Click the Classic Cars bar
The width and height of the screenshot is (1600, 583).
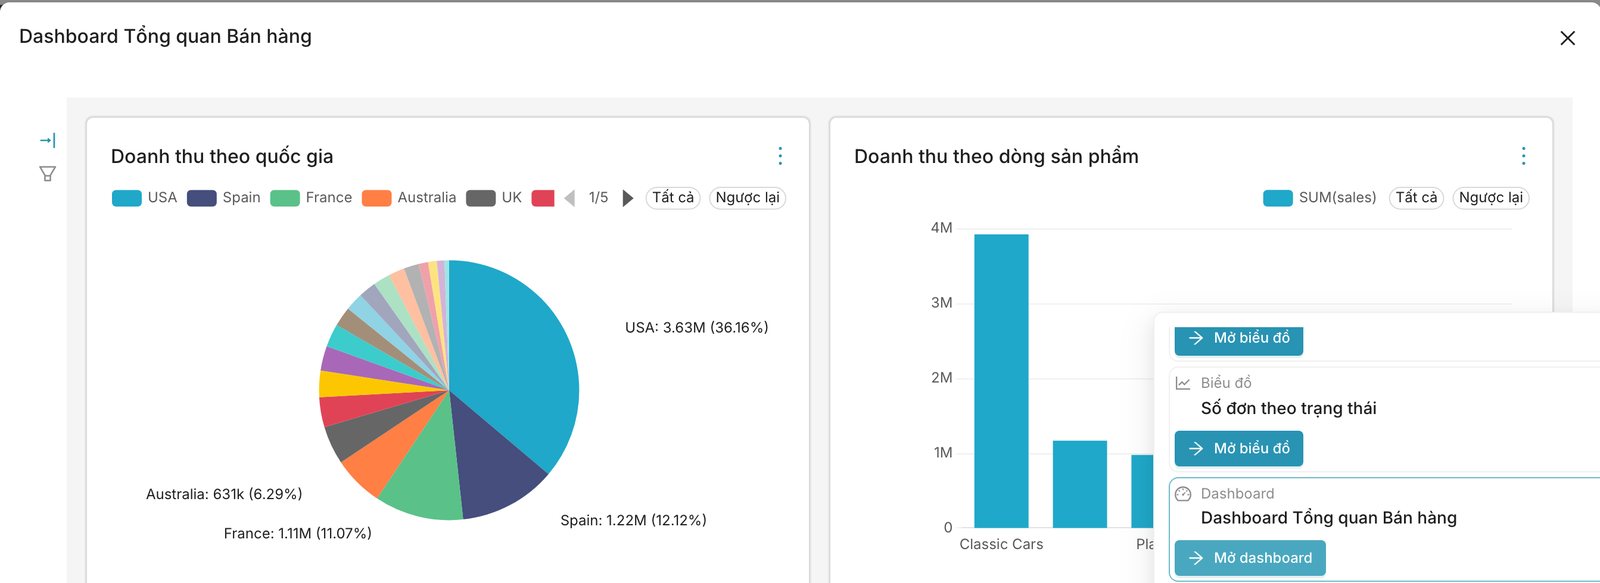[x=1001, y=381]
